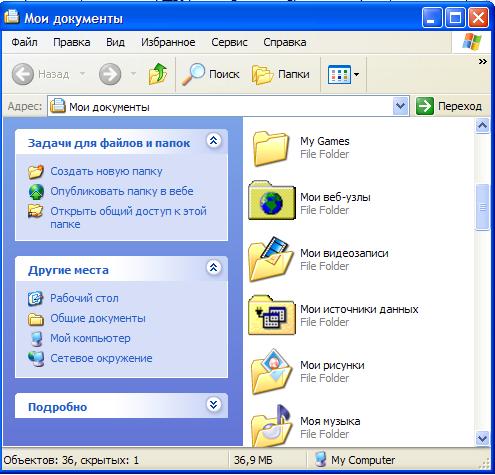The image size is (495, 475).
Task: Open the Правка menu
Action: click(72, 42)
